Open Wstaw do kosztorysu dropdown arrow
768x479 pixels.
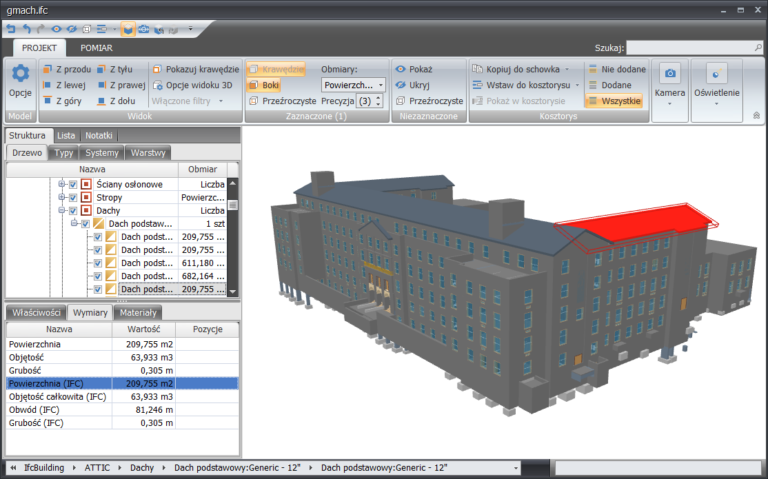tap(577, 85)
